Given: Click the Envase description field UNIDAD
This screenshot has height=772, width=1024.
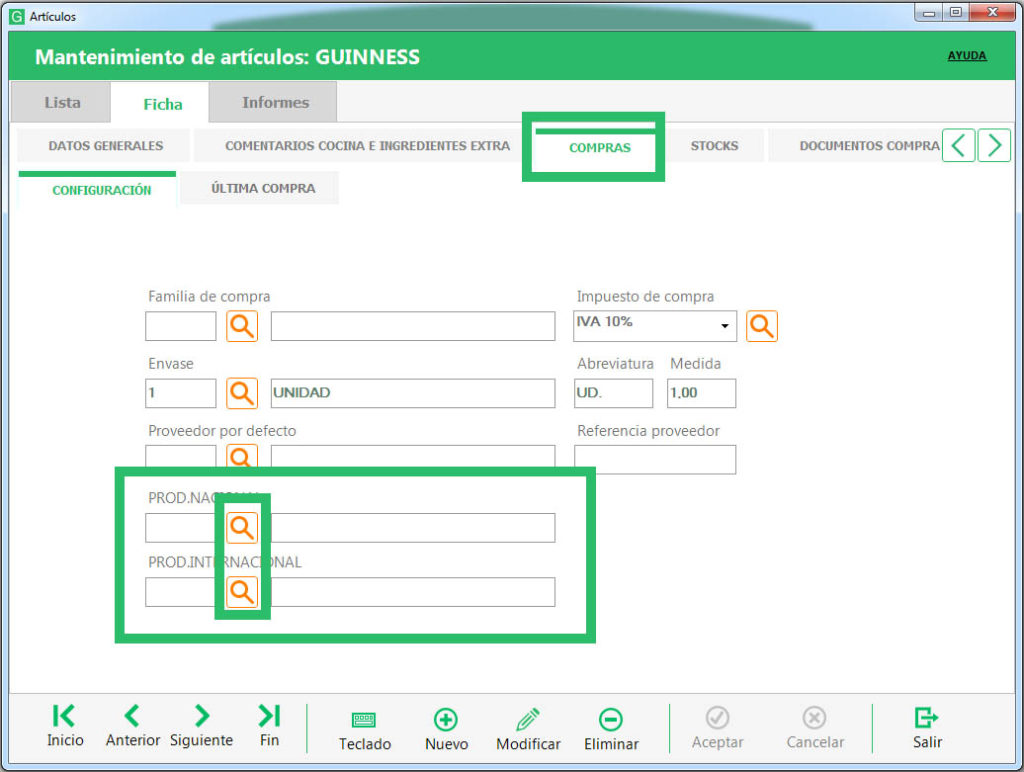Looking at the screenshot, I should click(x=413, y=393).
